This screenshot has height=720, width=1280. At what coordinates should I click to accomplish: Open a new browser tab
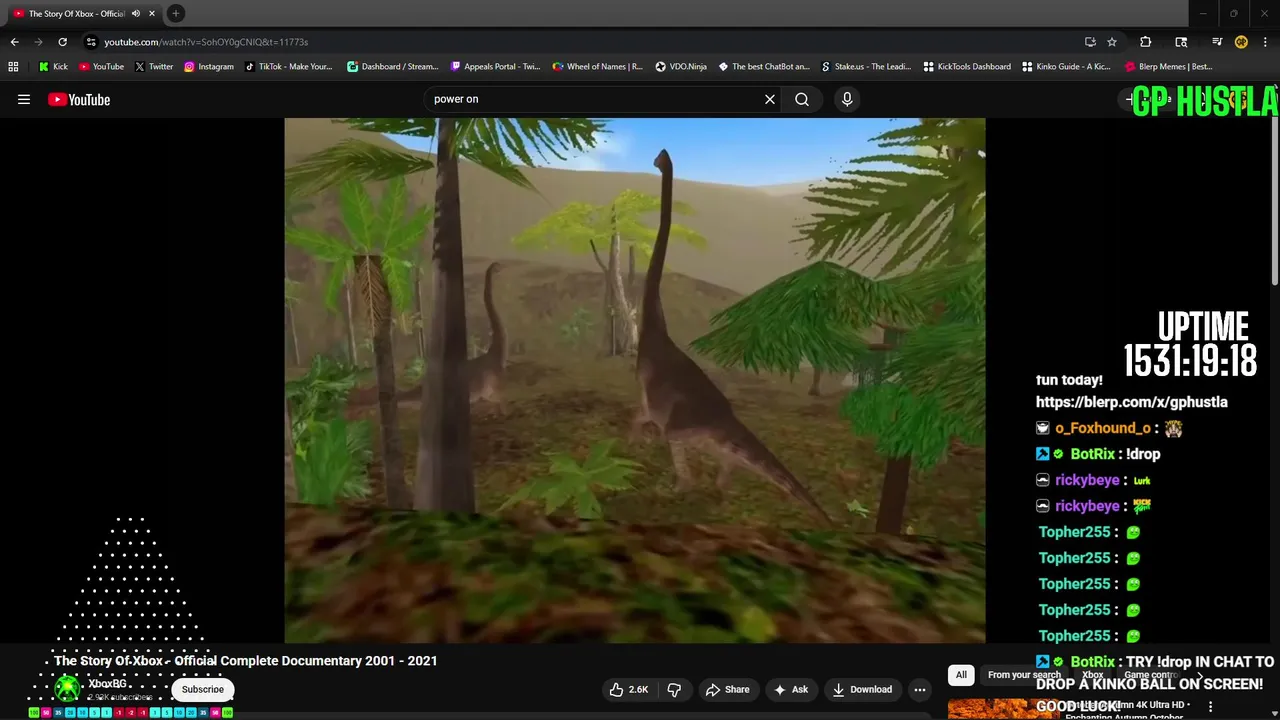click(x=176, y=13)
